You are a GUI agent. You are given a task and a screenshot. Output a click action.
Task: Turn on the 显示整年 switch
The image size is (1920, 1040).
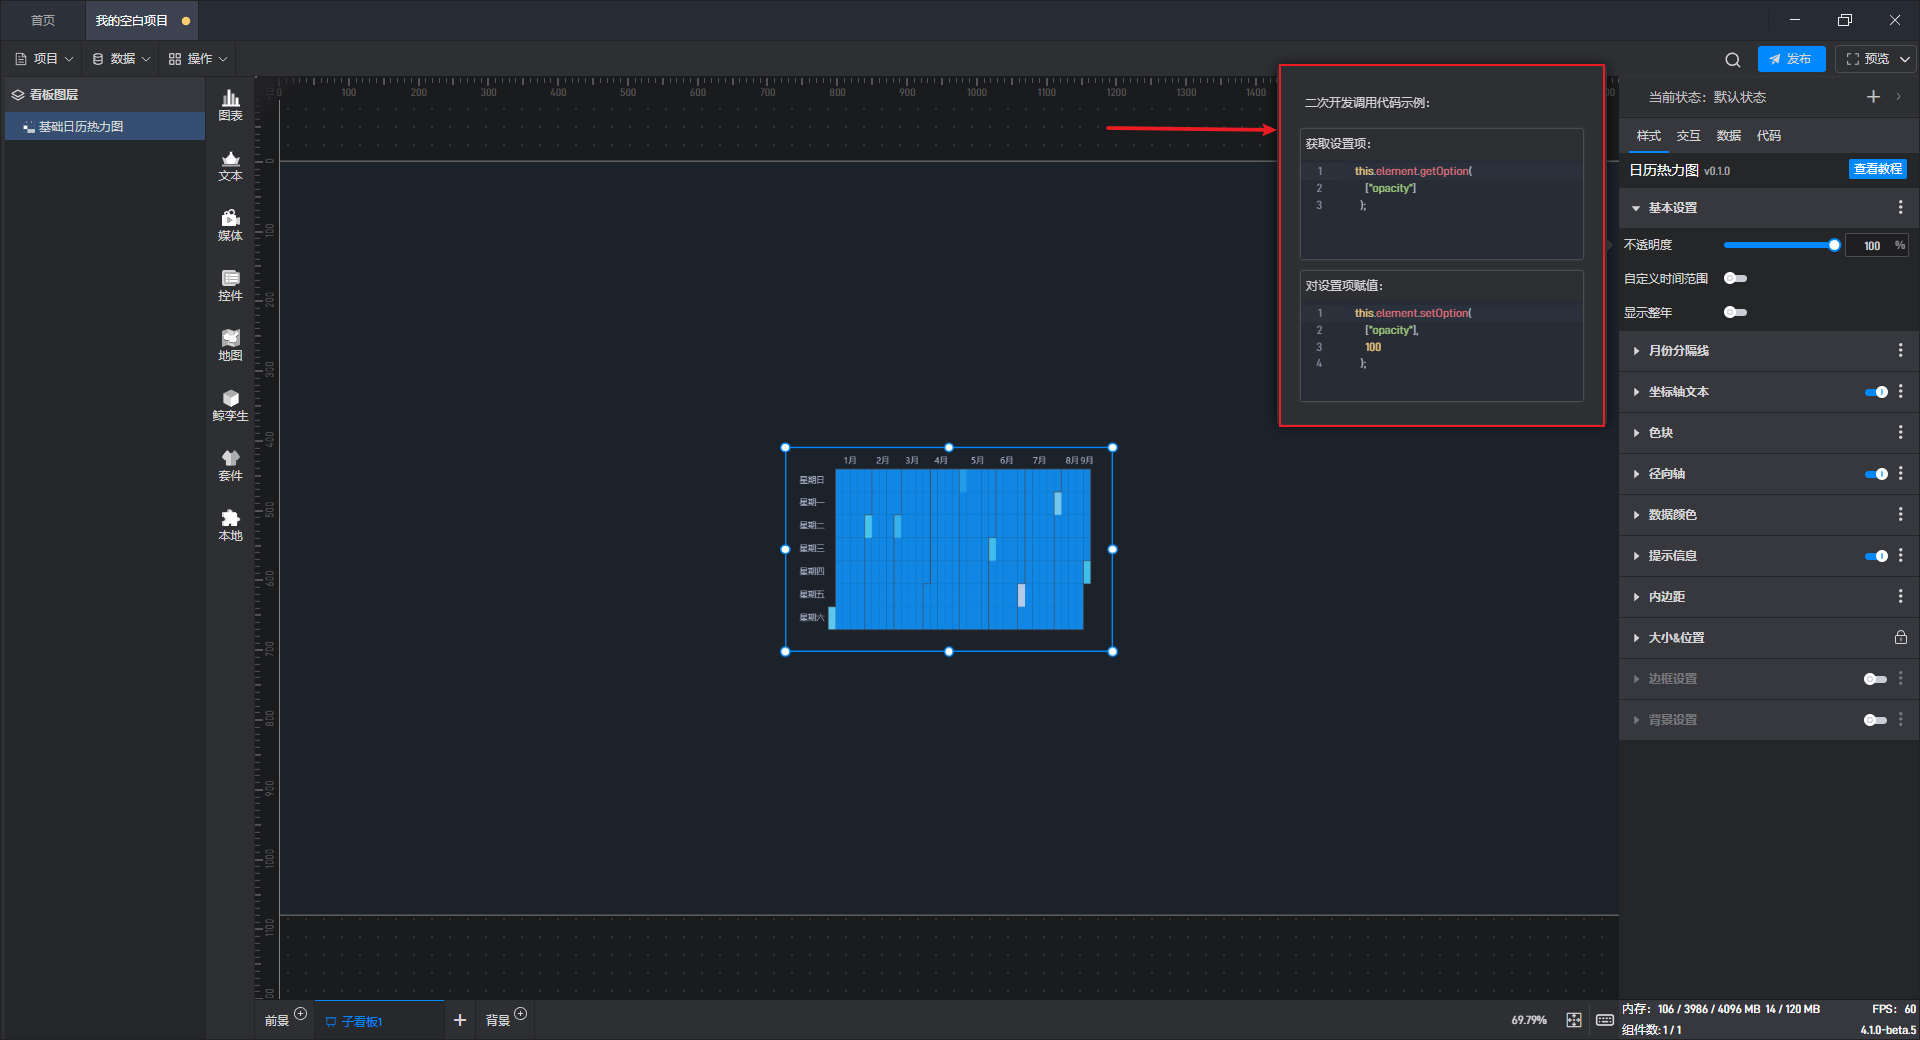(x=1735, y=313)
